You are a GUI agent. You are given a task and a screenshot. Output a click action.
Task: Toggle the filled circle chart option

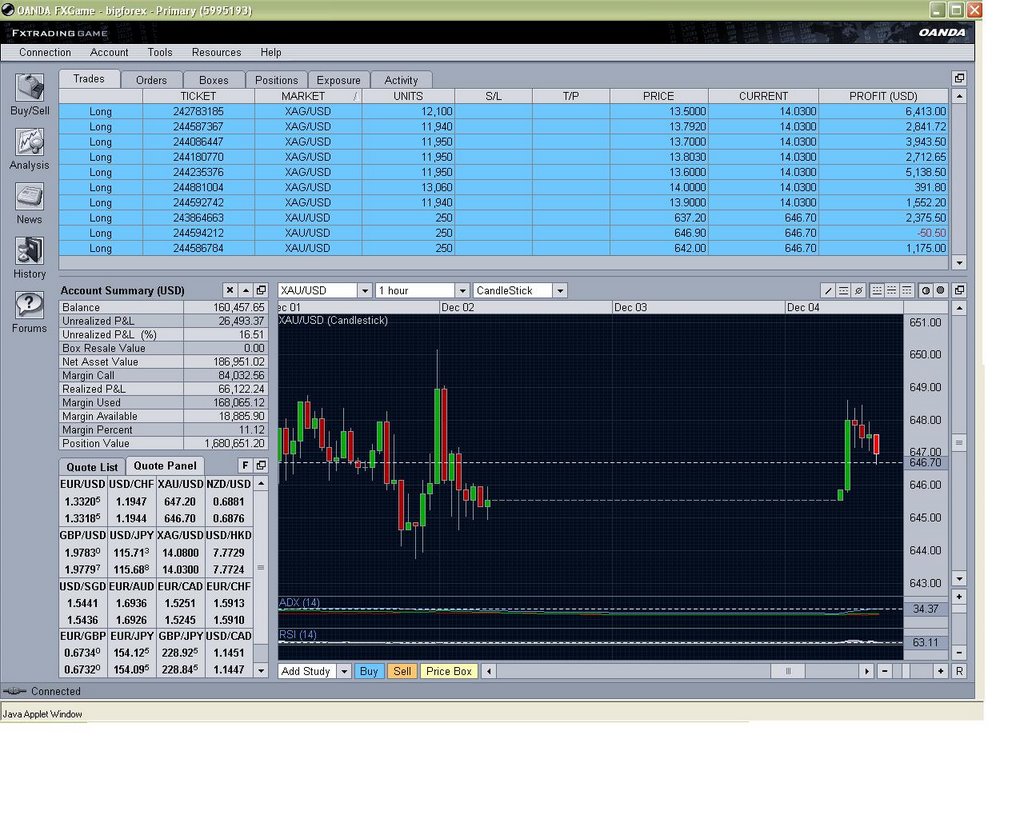(x=940, y=291)
